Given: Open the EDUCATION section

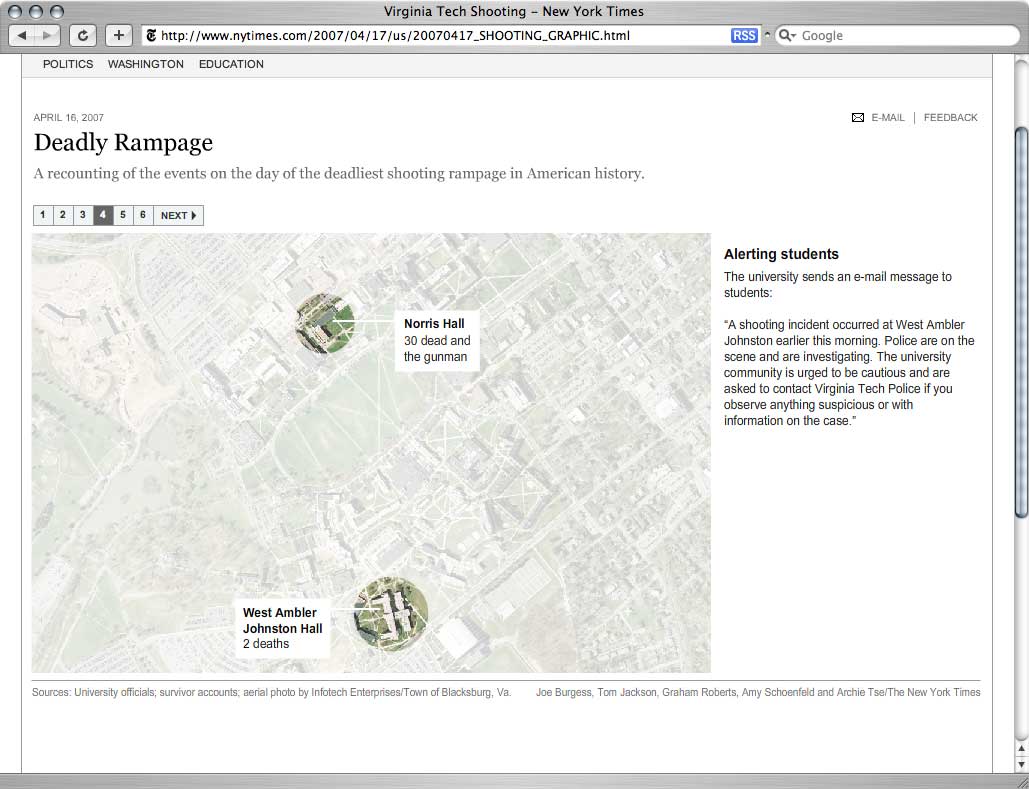Looking at the screenshot, I should click(231, 64).
